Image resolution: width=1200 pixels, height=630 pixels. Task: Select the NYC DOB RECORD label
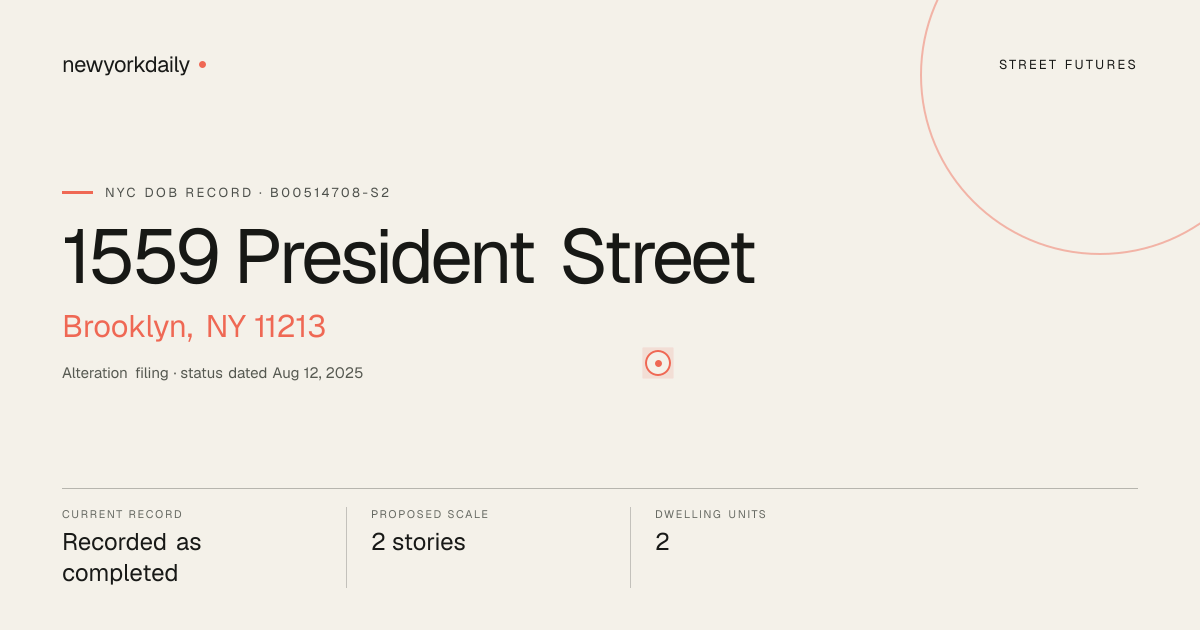coord(179,192)
